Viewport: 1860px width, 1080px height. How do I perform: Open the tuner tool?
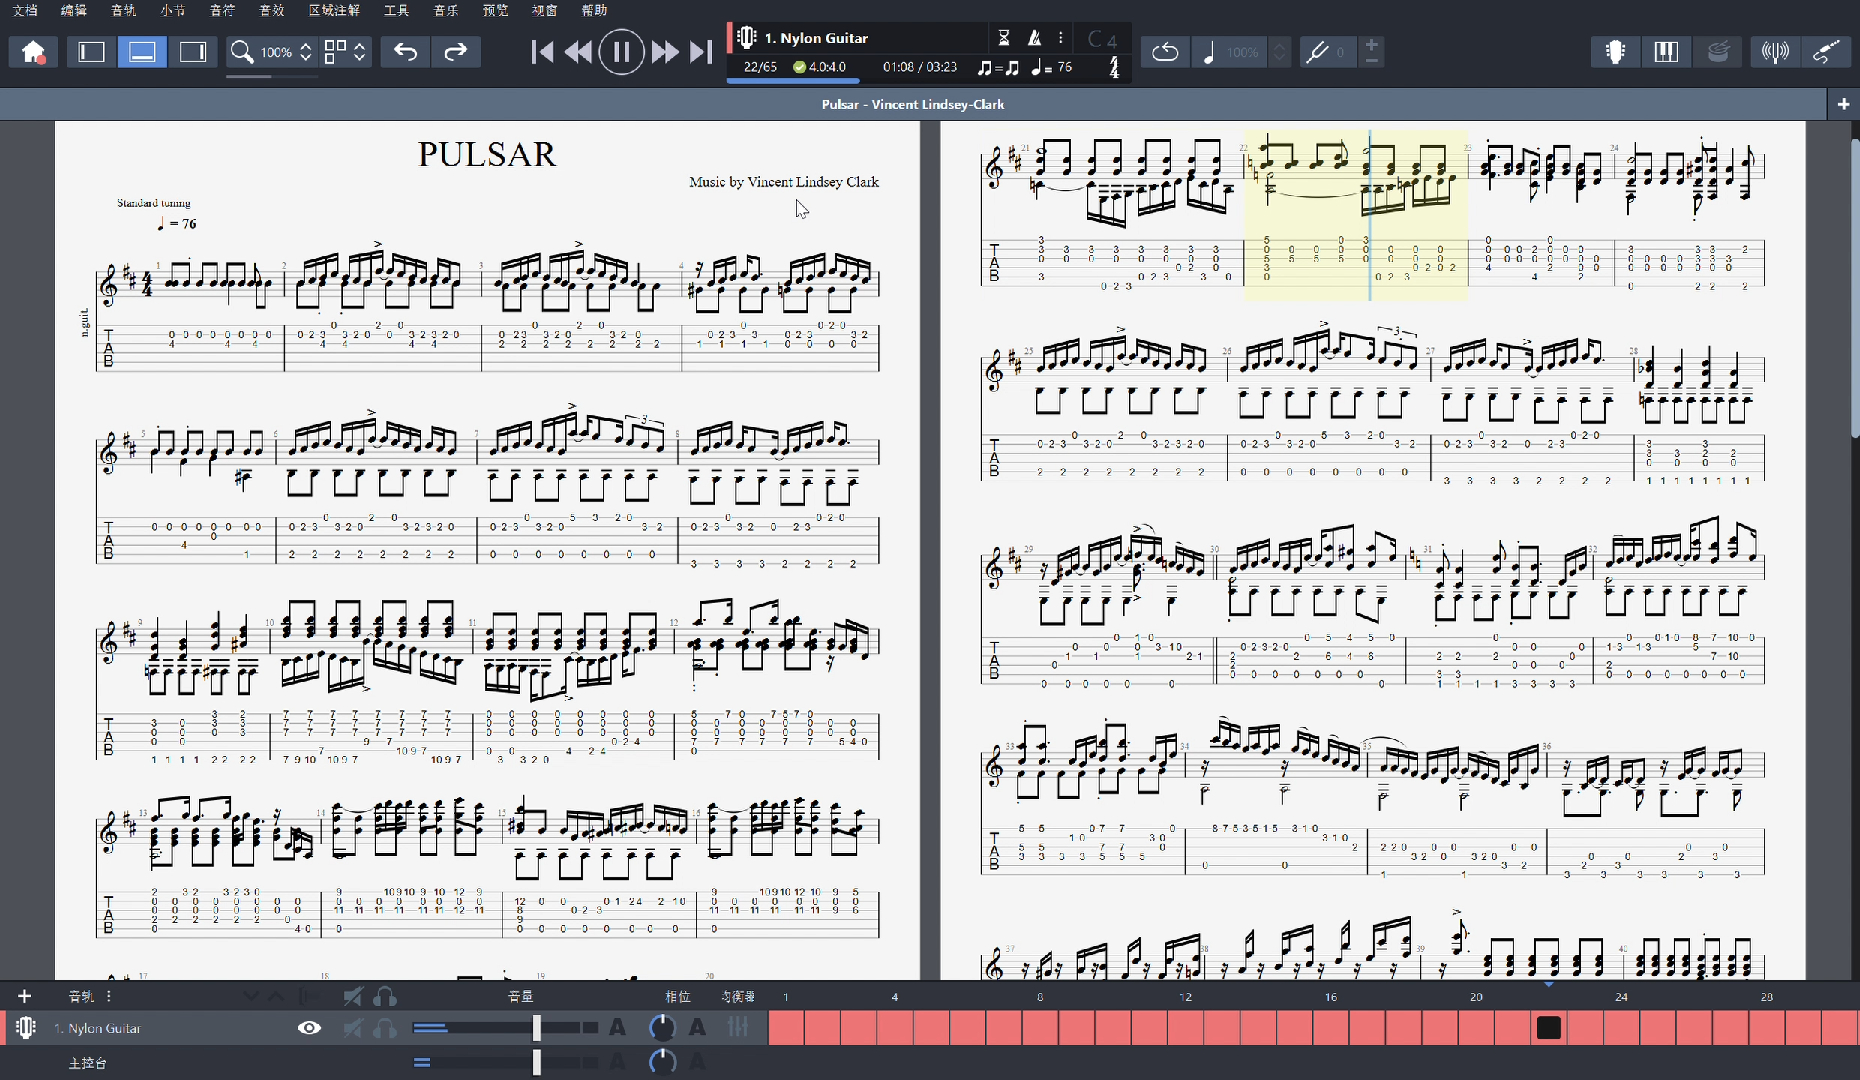(x=1775, y=52)
